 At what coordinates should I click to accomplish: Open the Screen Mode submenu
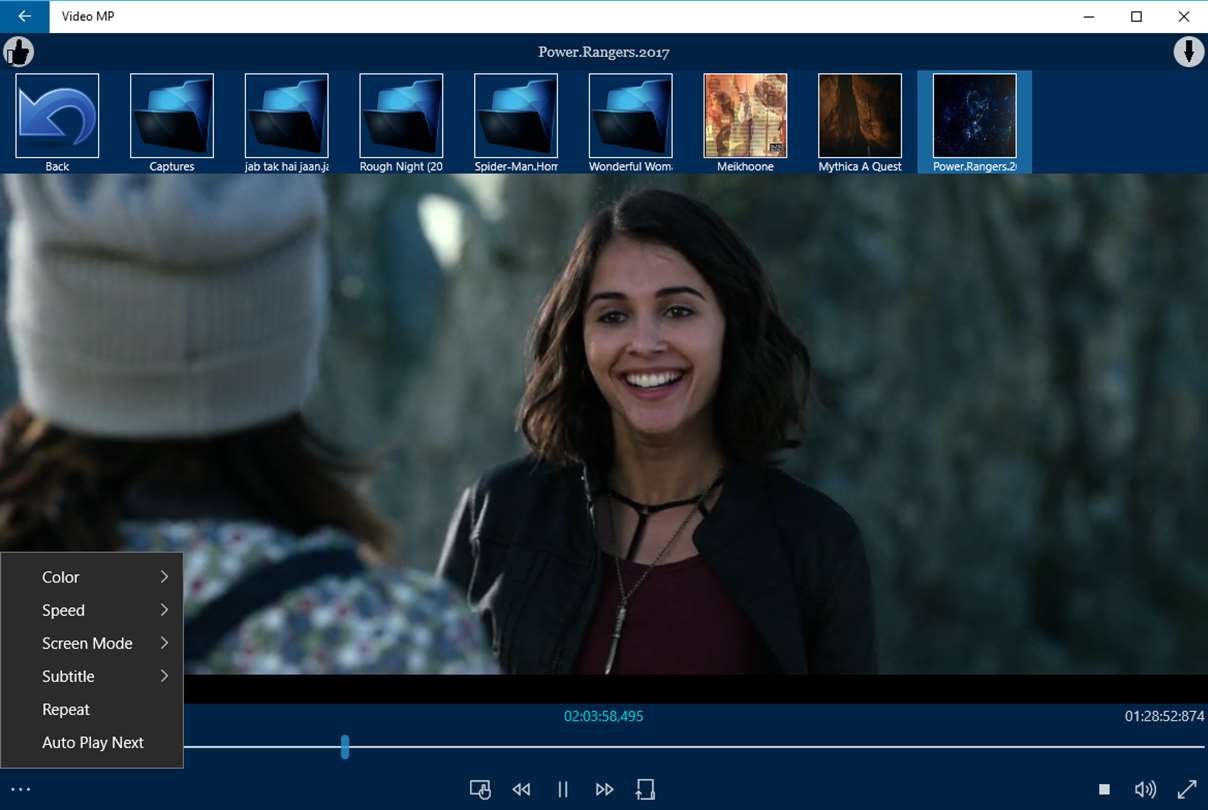pos(92,643)
